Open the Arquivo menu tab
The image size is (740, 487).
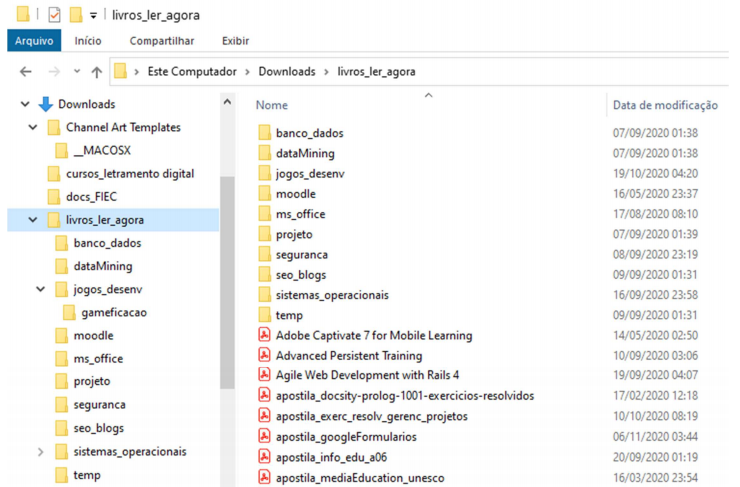pyautogui.click(x=34, y=41)
